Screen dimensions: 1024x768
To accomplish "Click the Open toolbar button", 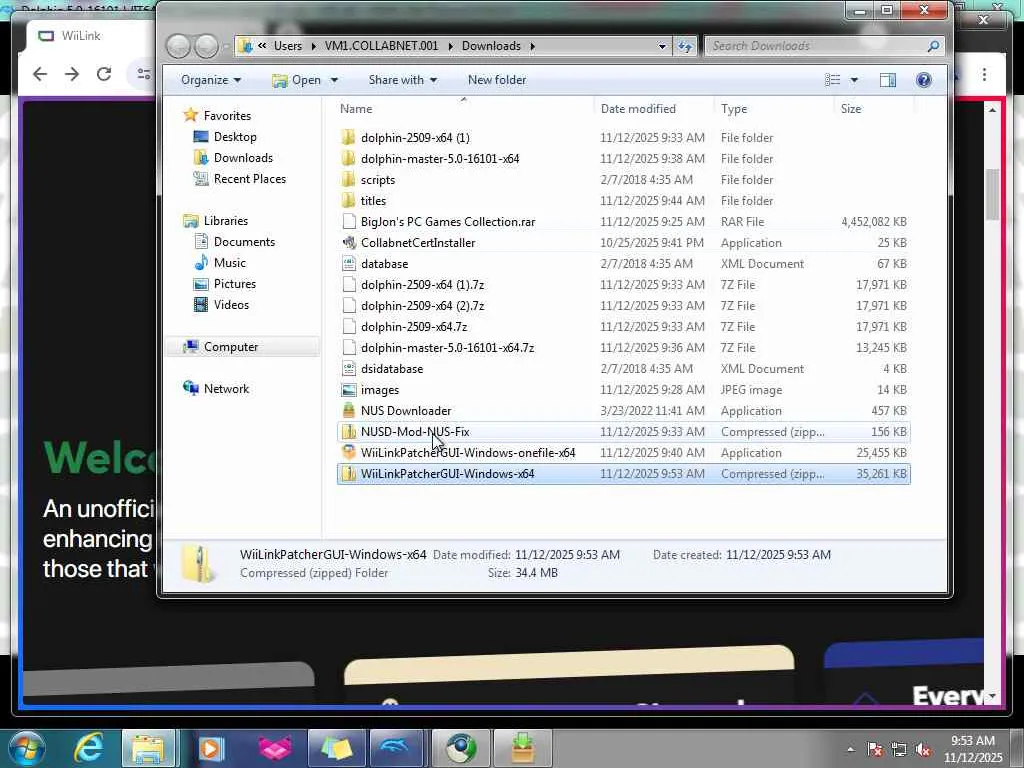I will [297, 80].
